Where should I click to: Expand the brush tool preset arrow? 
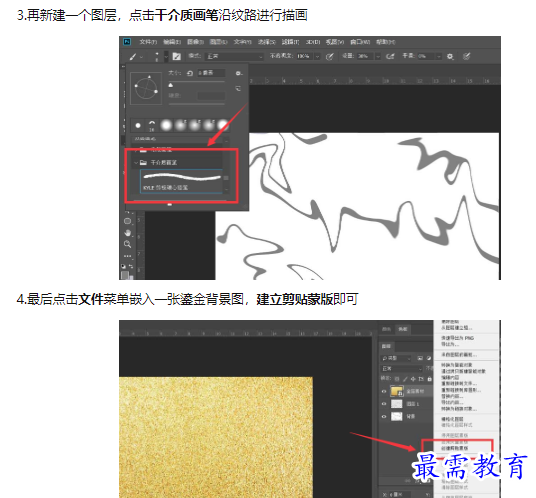(142, 57)
